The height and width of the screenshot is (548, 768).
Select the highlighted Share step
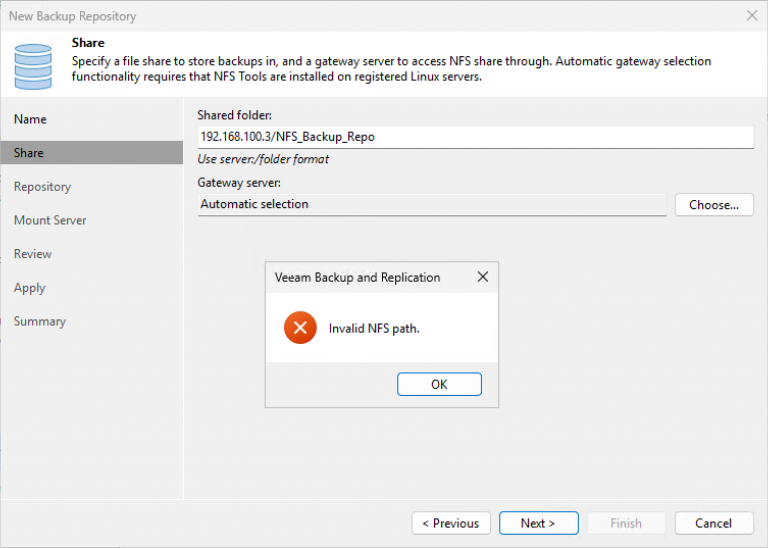coord(29,153)
